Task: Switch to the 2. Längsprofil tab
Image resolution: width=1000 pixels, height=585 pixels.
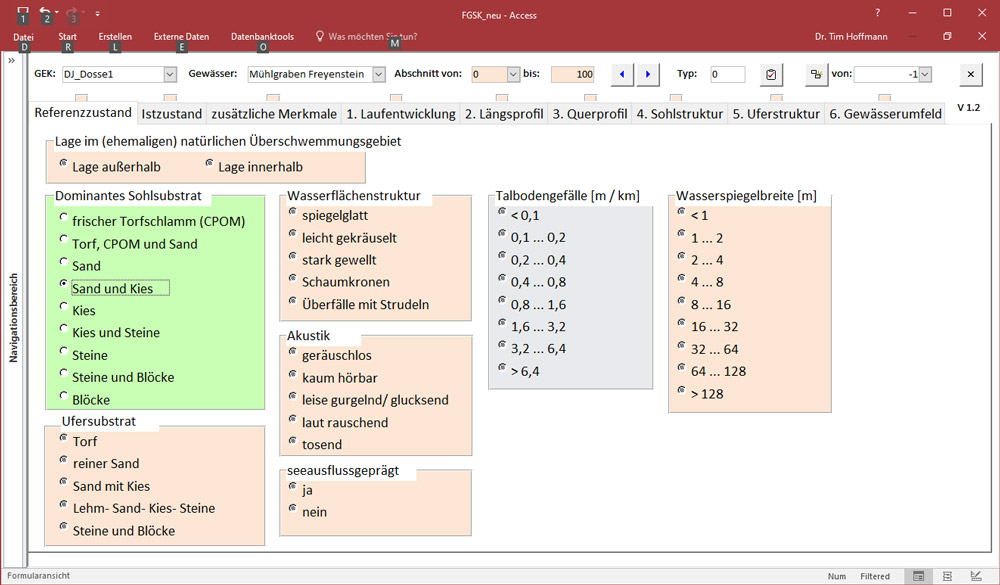Action: coord(504,114)
